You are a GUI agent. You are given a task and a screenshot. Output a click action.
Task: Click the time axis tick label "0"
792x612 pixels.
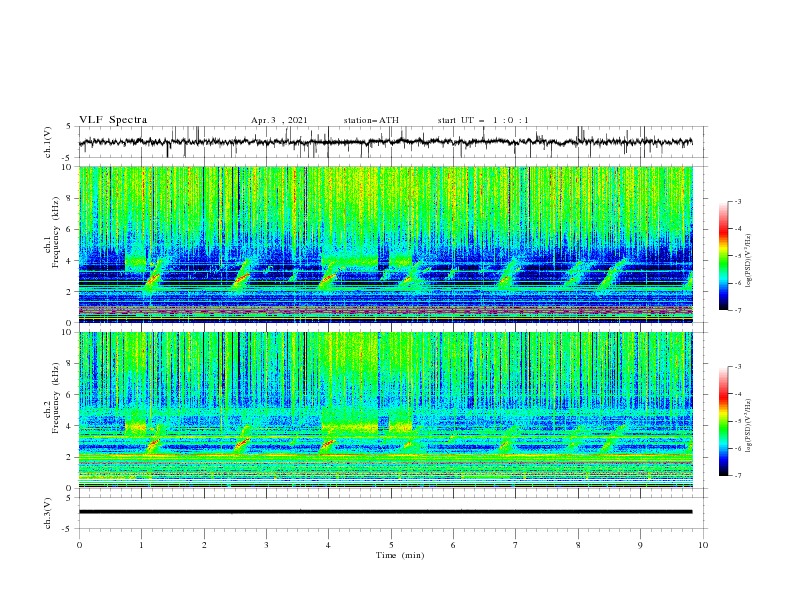(x=79, y=545)
